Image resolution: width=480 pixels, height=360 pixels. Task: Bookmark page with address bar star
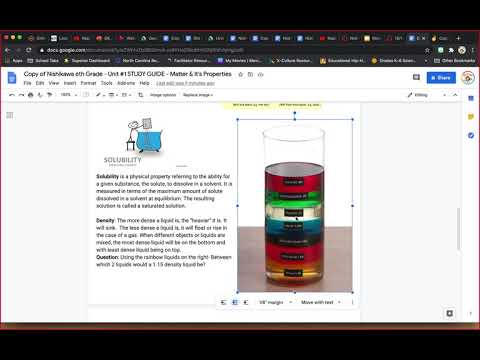click(427, 50)
